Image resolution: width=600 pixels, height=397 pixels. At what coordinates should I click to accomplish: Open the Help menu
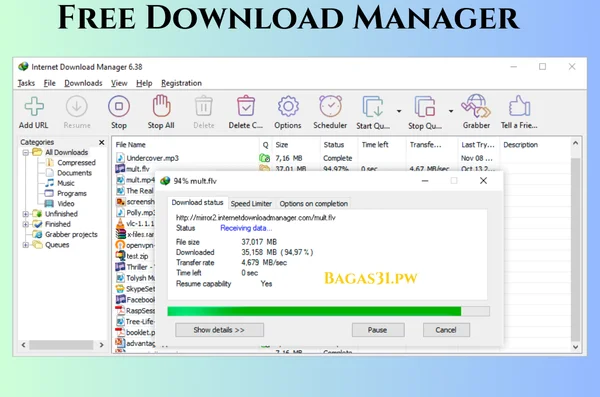click(x=144, y=83)
